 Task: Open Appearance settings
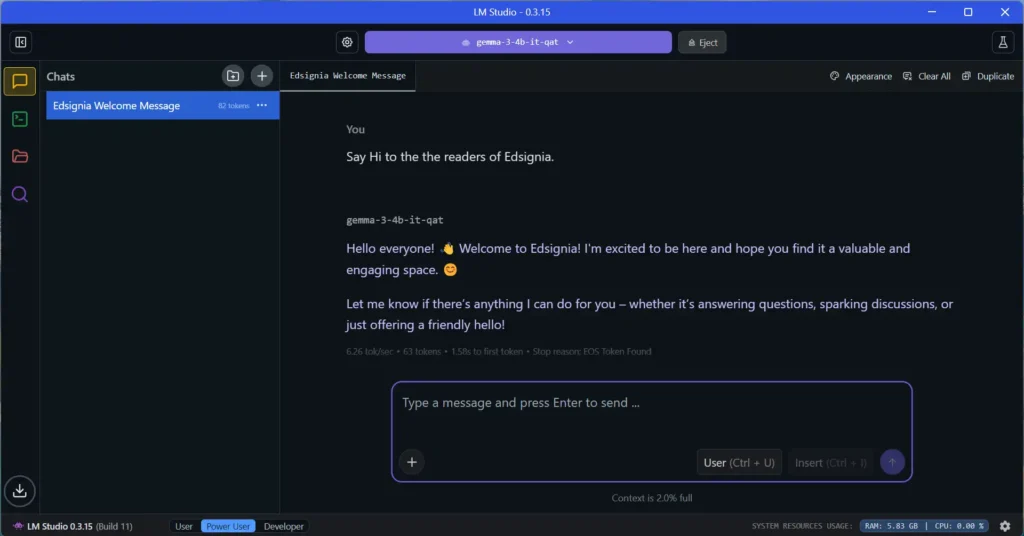861,76
